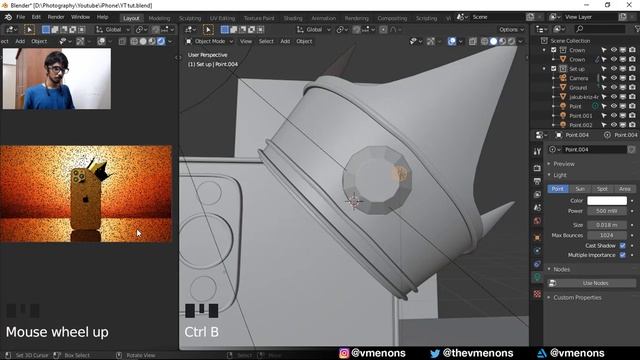Click the fake user shield icon beside Point.004

[631, 149]
